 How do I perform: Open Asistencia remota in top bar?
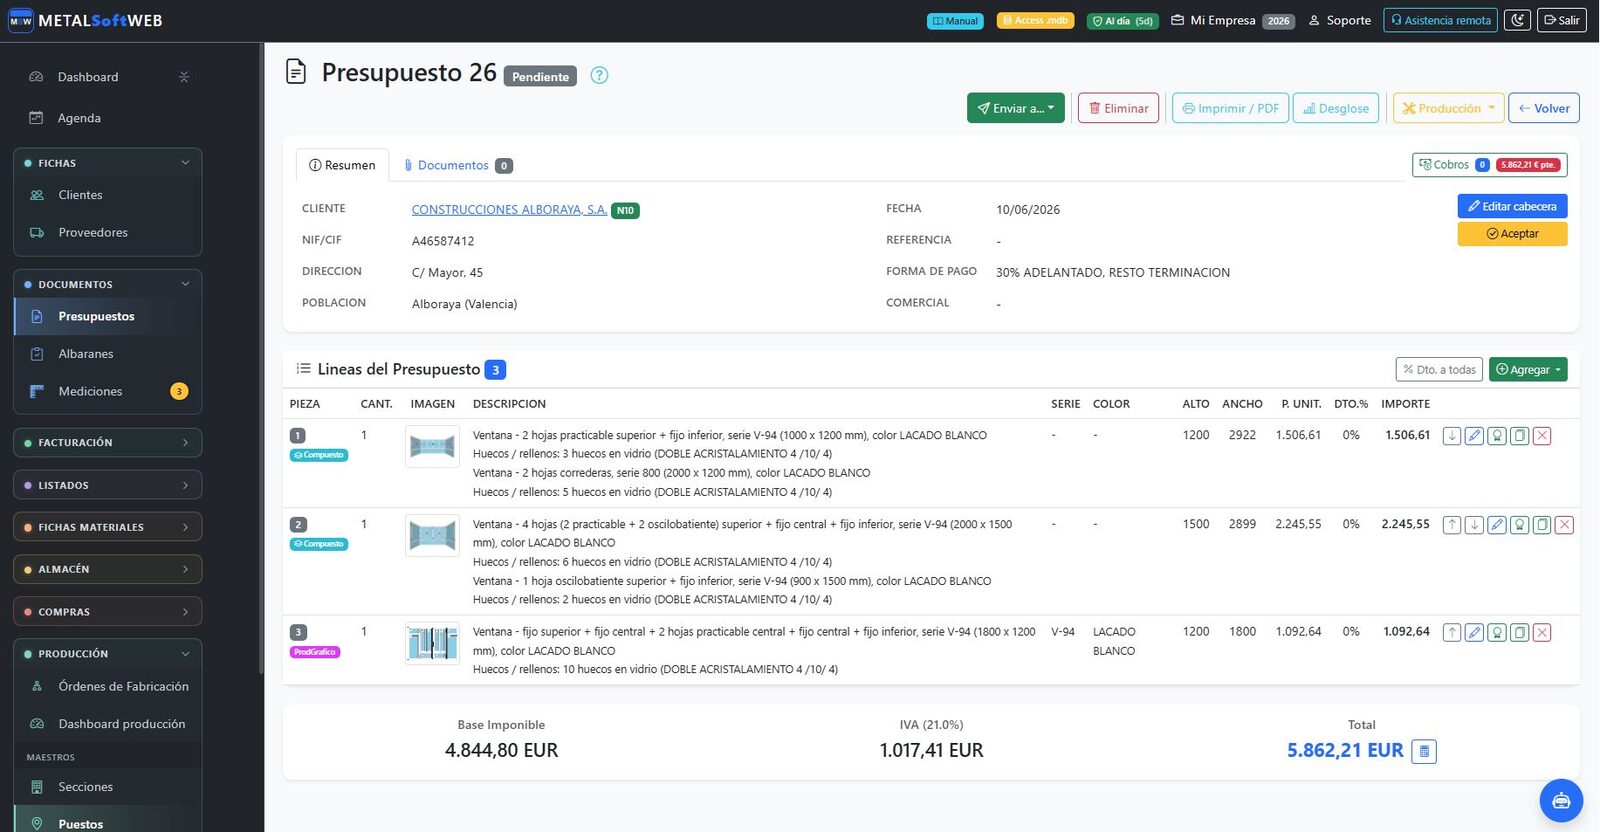[1440, 20]
